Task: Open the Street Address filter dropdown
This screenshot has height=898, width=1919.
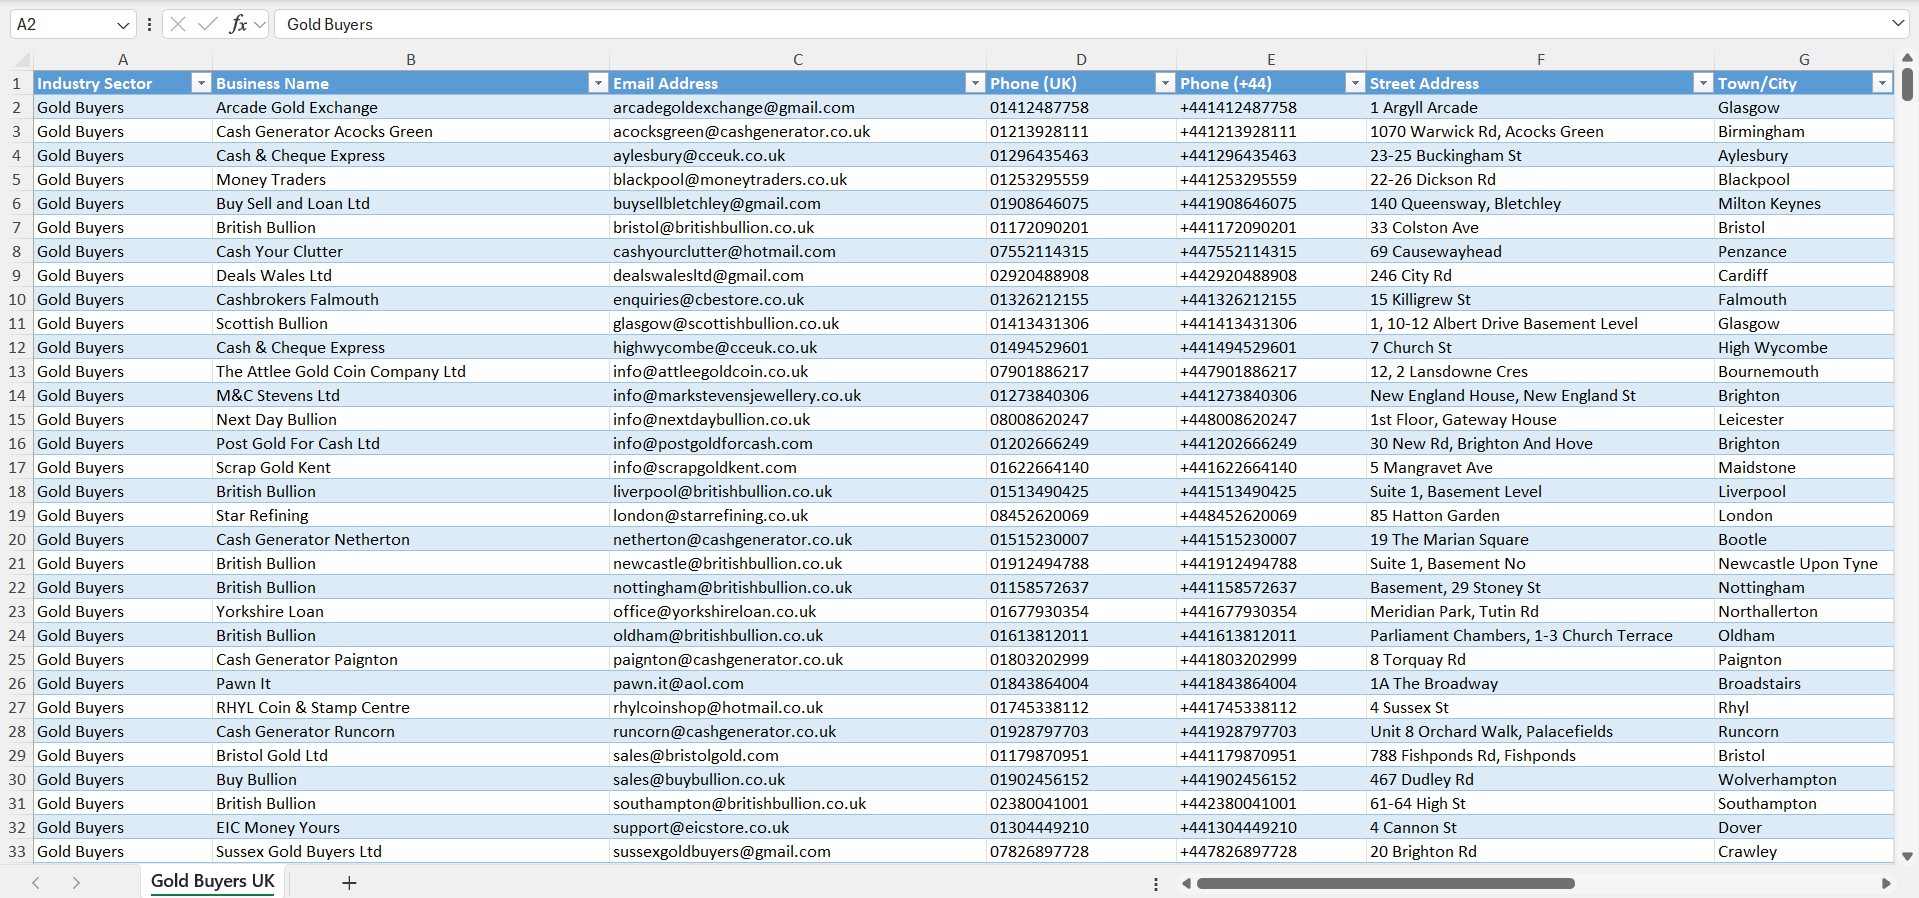Action: coord(1703,83)
